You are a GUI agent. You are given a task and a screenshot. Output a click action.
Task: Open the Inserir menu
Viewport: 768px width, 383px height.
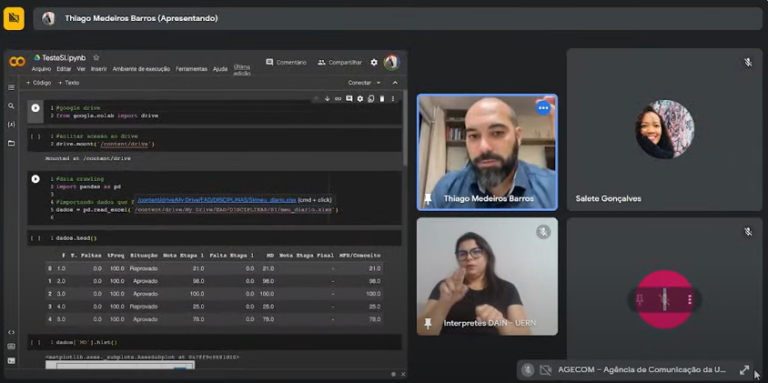click(x=98, y=69)
